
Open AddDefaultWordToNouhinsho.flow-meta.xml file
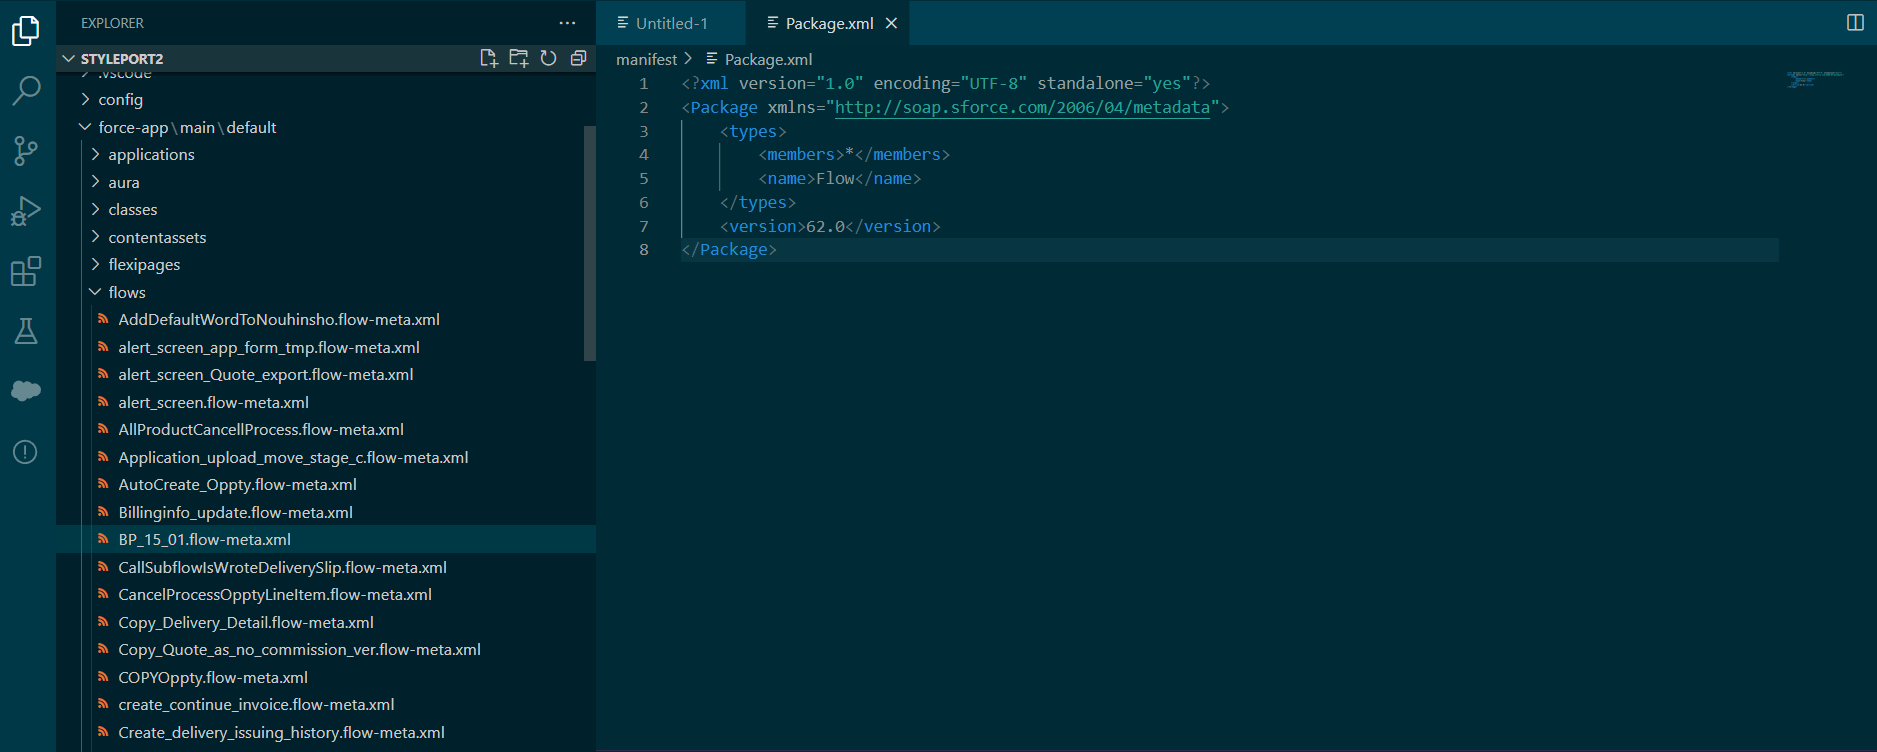click(x=326, y=320)
